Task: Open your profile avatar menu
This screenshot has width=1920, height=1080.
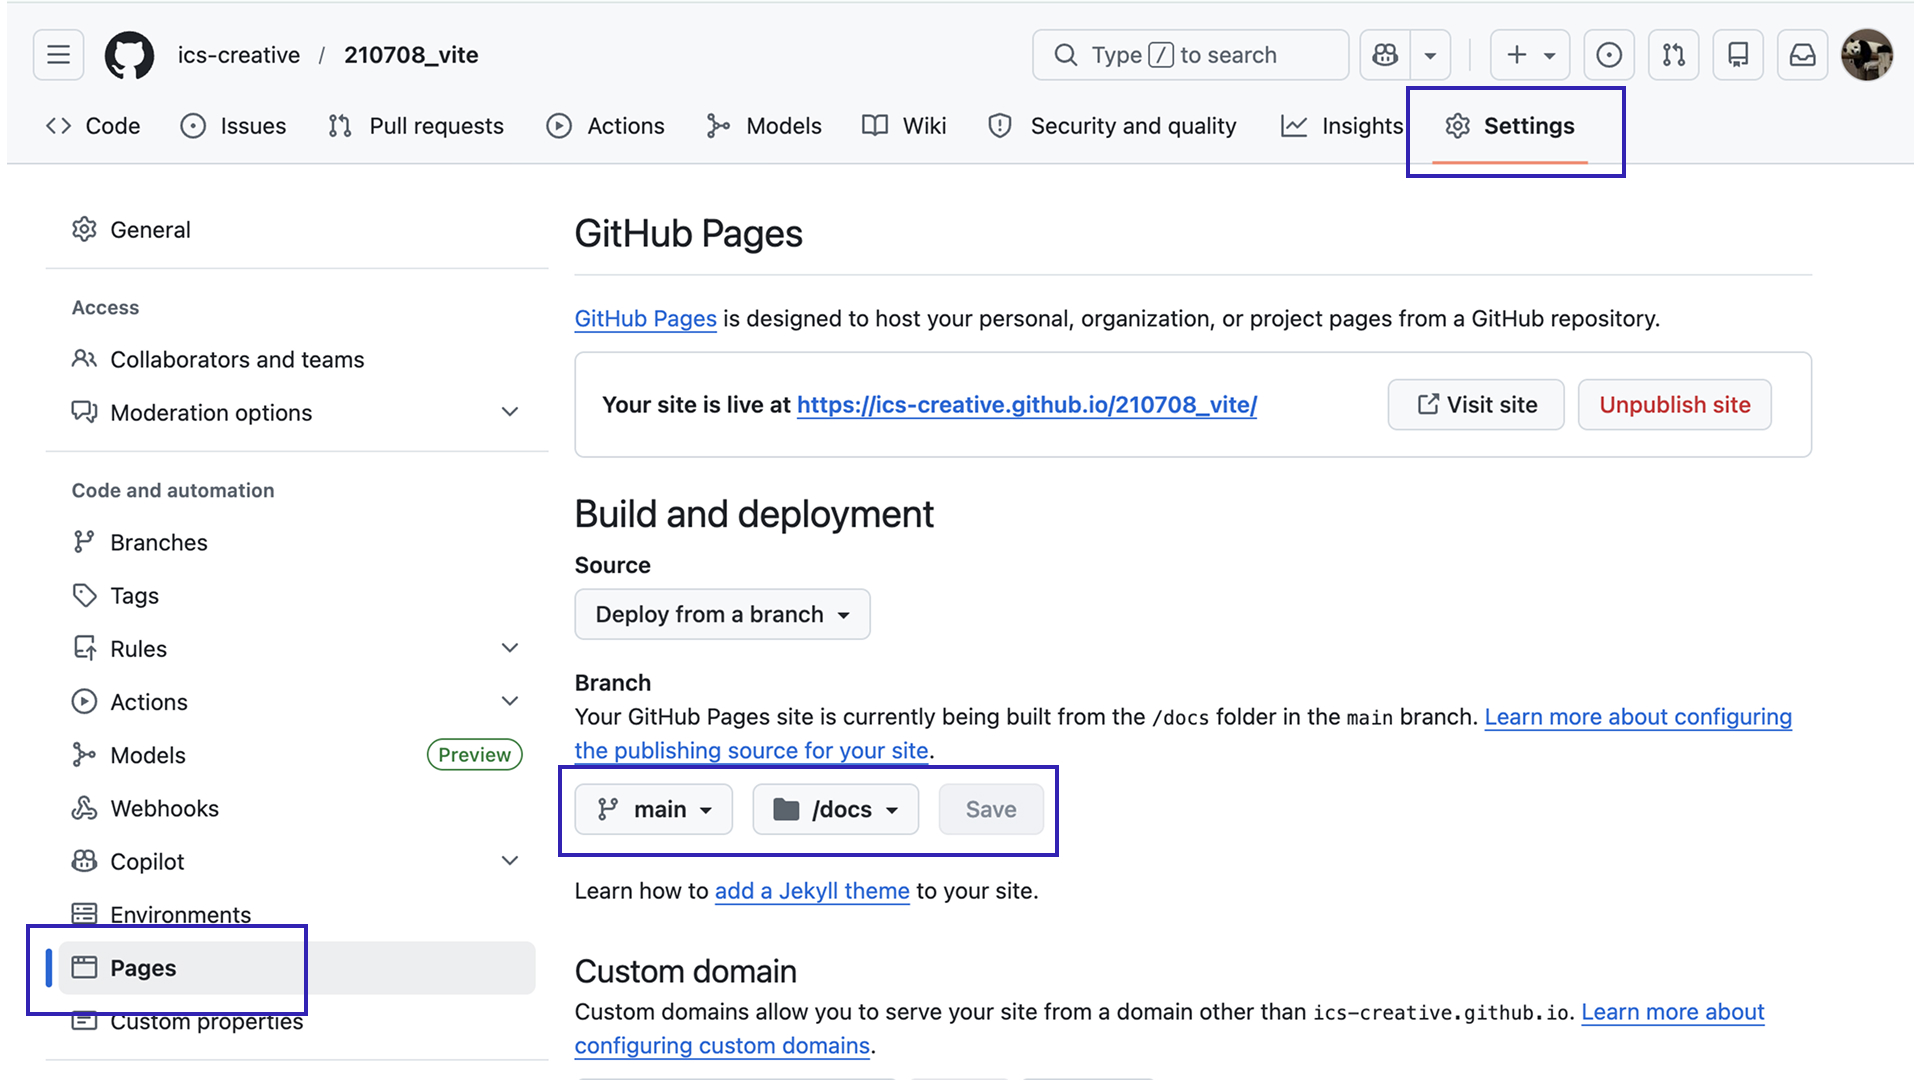Action: [1868, 55]
